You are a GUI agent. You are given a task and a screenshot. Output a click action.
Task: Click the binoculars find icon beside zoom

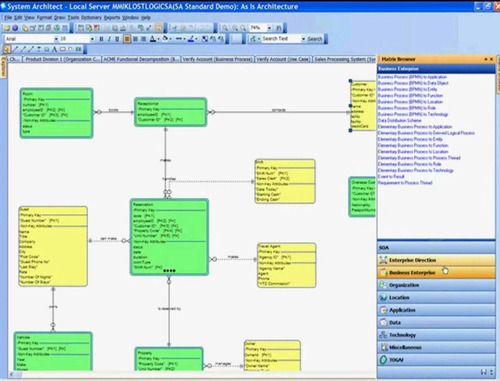click(279, 28)
